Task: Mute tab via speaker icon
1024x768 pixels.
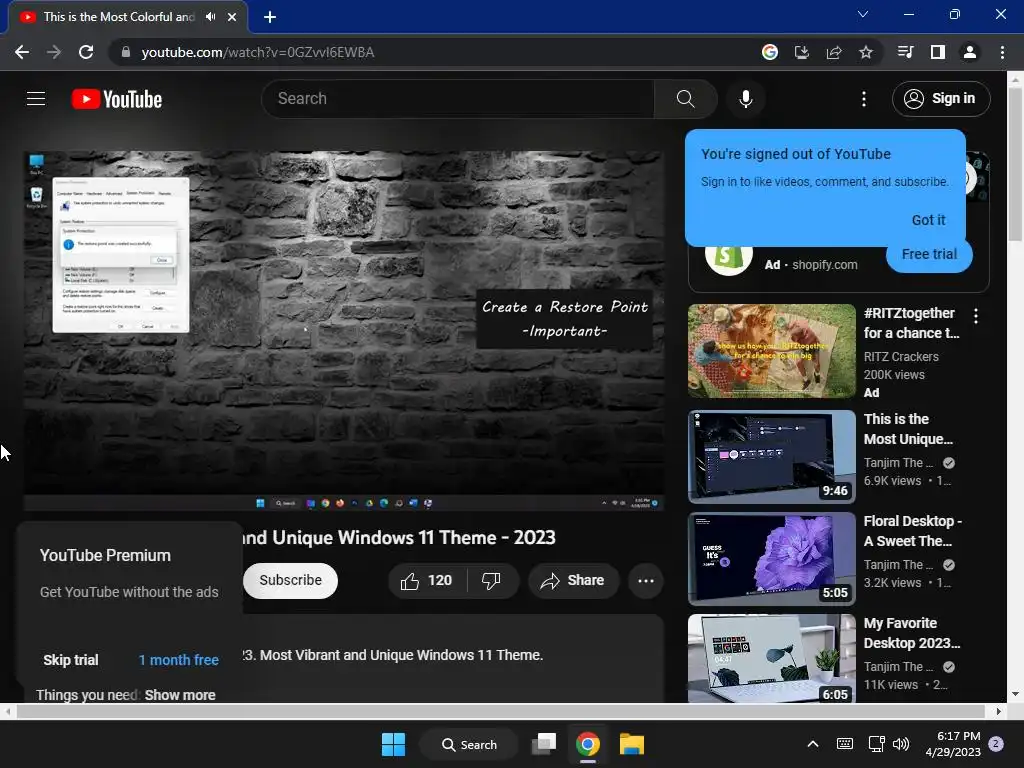Action: pos(210,17)
